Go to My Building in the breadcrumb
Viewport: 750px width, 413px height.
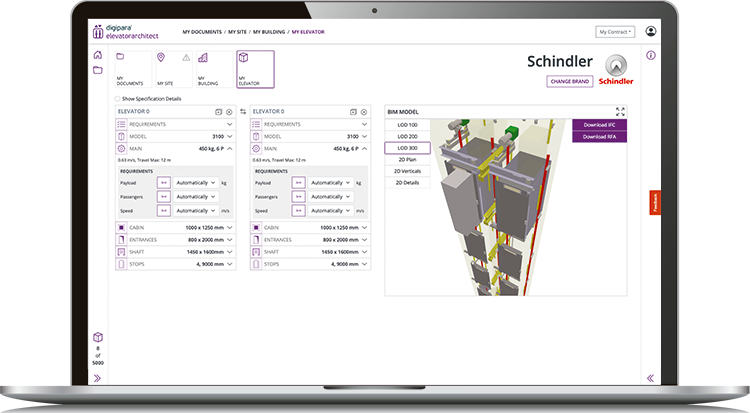tap(269, 32)
